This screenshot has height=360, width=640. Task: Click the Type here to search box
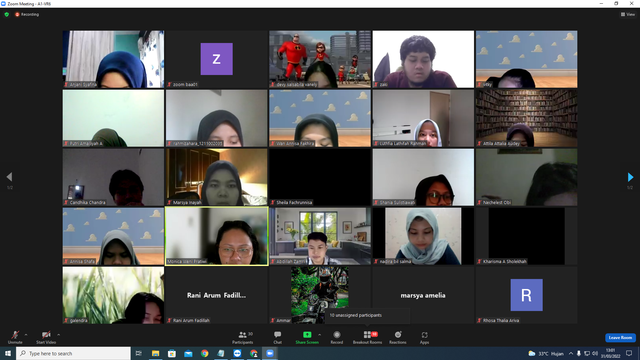(73, 353)
